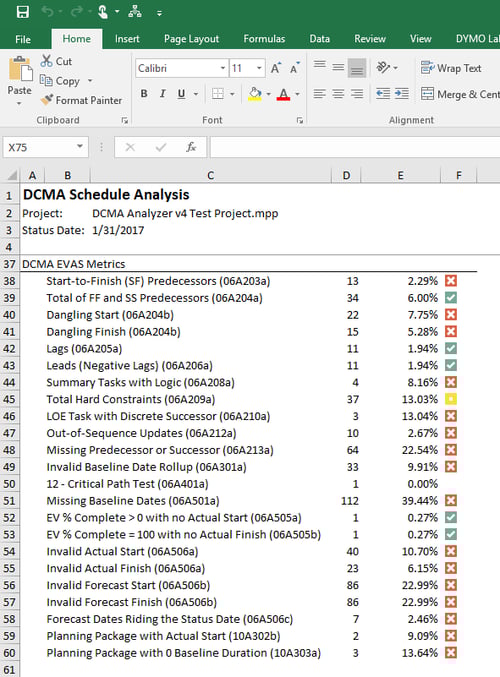The height and width of the screenshot is (677, 500).
Task: Click the Format Painter brush icon
Action: (x=47, y=100)
